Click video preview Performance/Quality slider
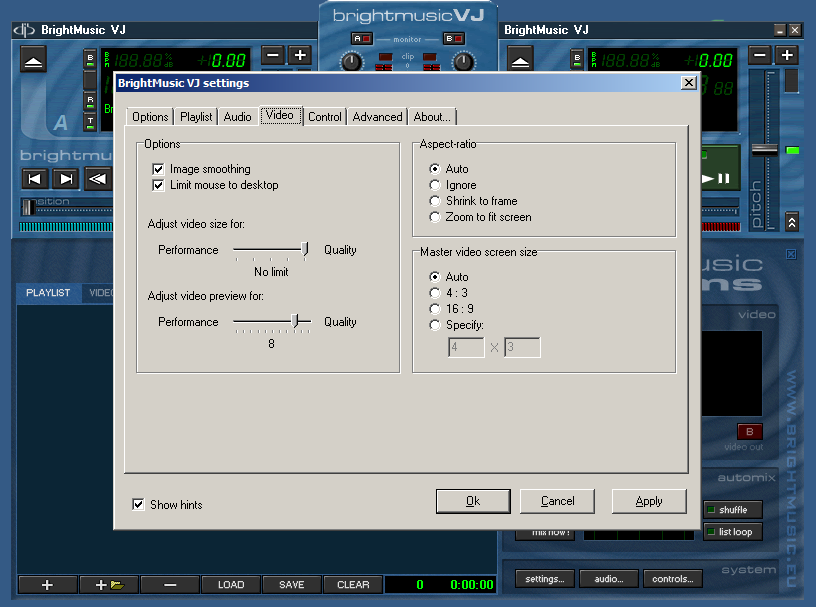 click(x=272, y=322)
